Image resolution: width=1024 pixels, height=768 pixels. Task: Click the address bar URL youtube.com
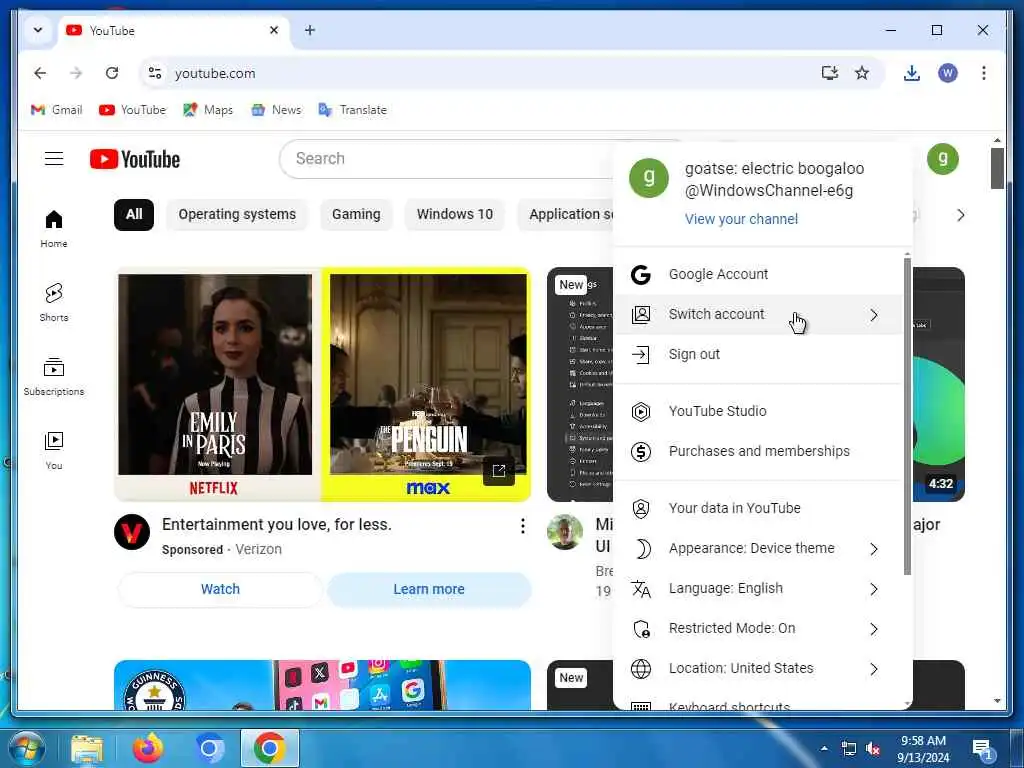(x=215, y=73)
